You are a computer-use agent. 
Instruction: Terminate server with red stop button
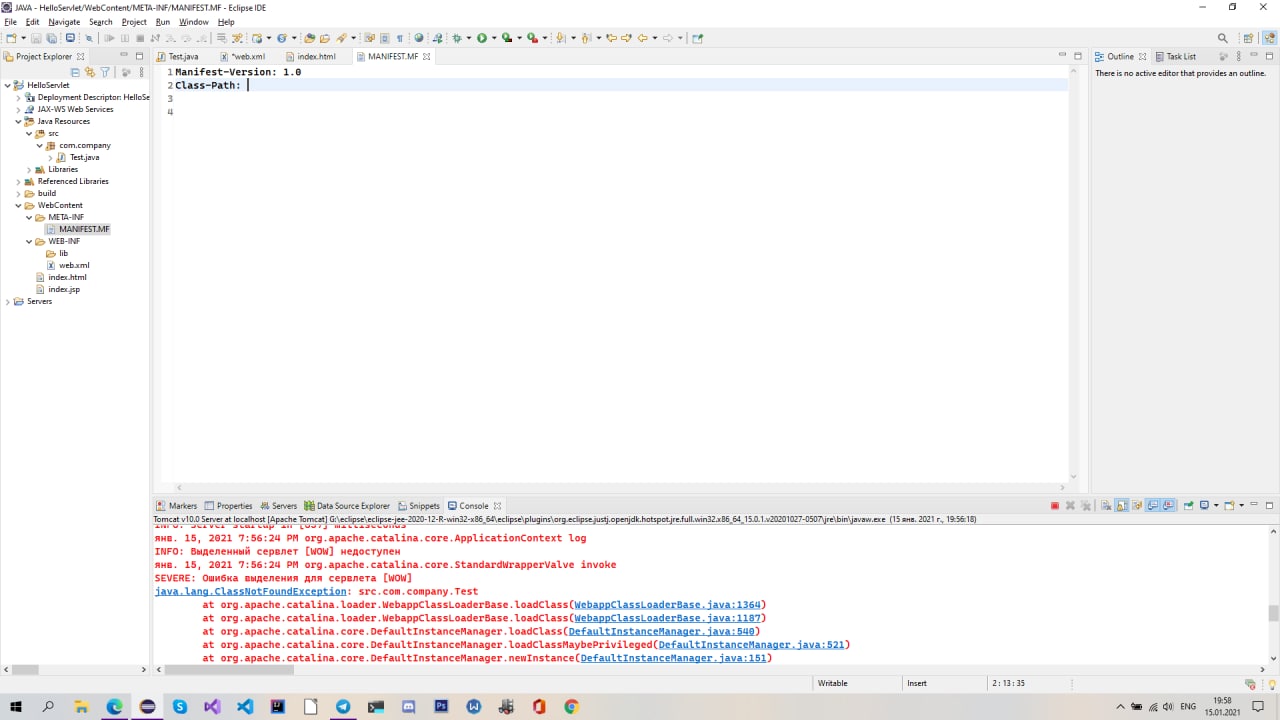[1055, 506]
